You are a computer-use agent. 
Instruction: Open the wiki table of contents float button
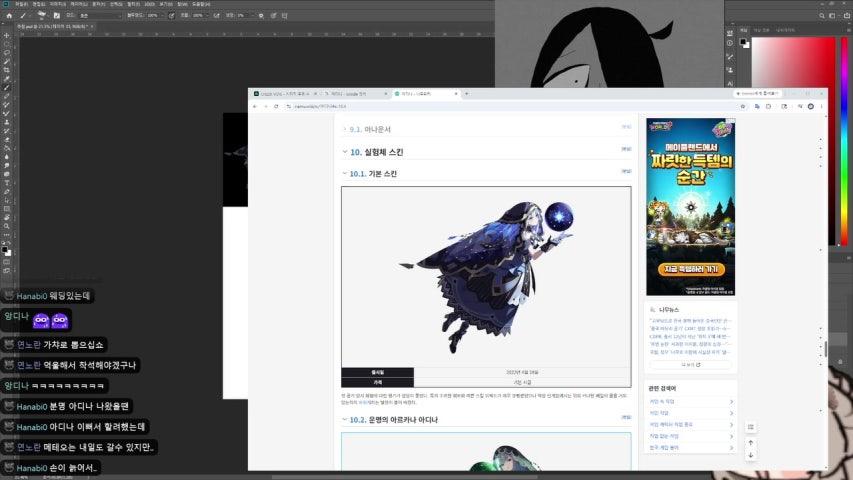751,427
